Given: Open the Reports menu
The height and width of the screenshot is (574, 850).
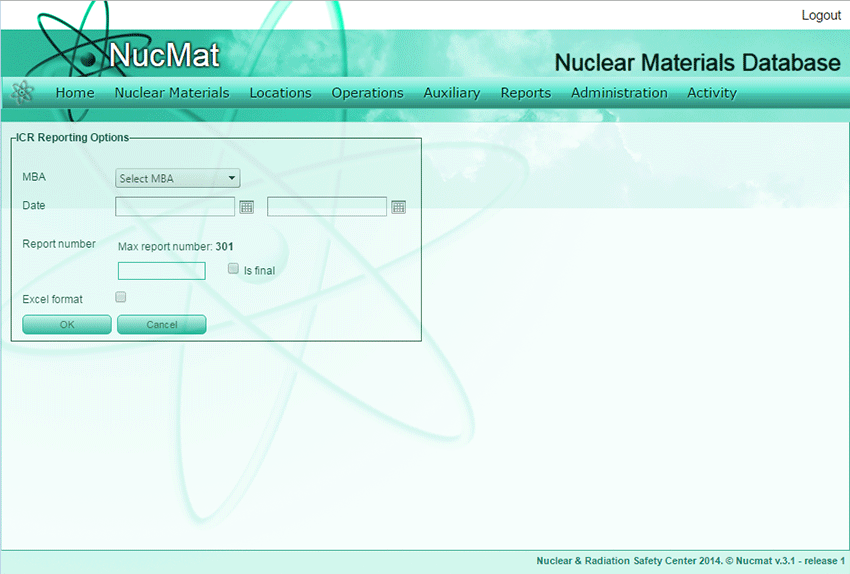Looking at the screenshot, I should [x=525, y=93].
